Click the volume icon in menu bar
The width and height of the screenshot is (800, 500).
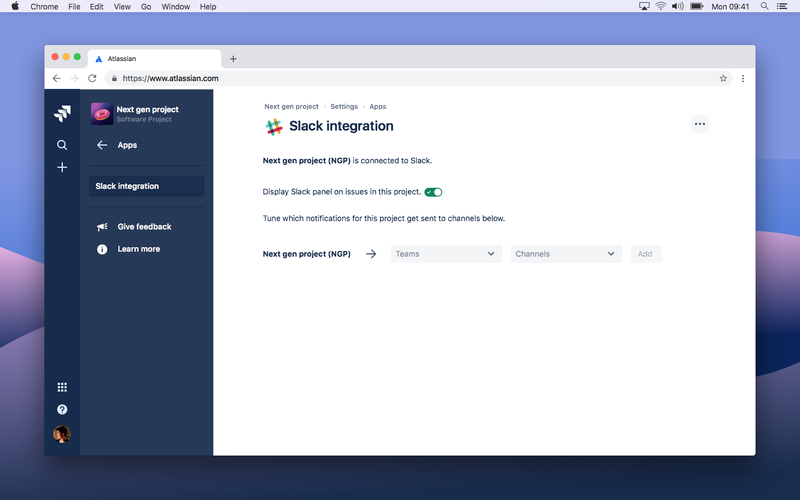point(678,6)
